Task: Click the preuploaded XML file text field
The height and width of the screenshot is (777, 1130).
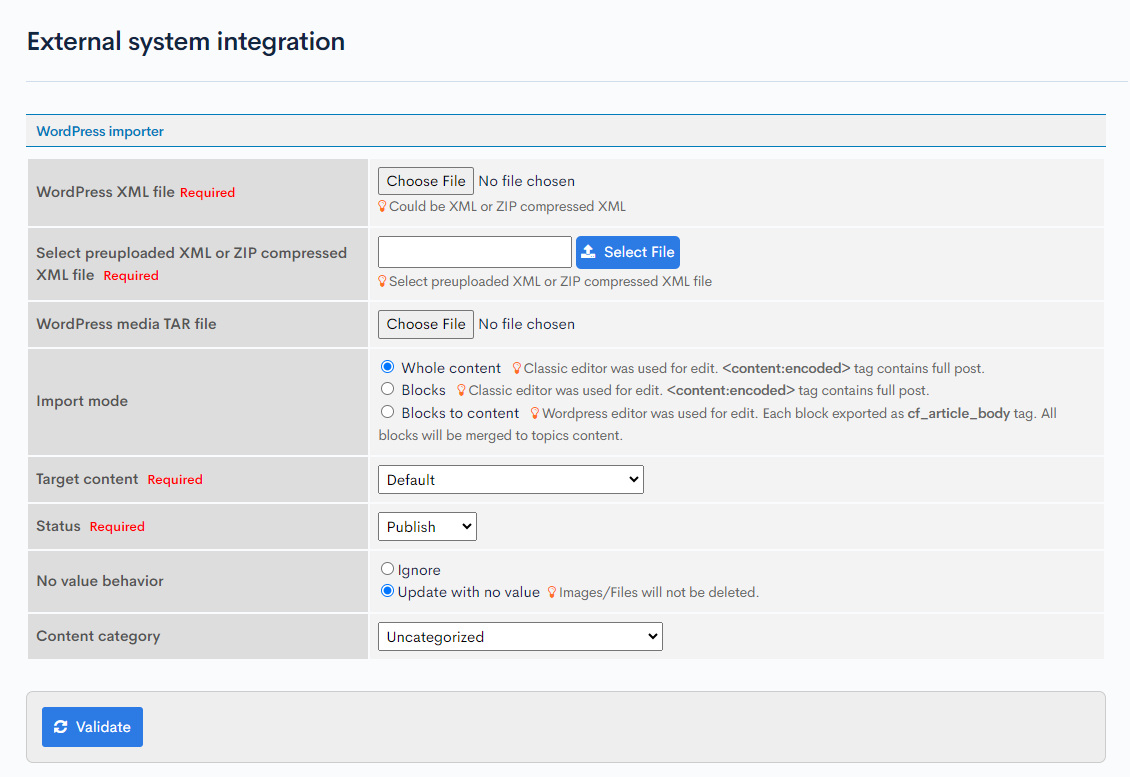Action: (x=475, y=252)
